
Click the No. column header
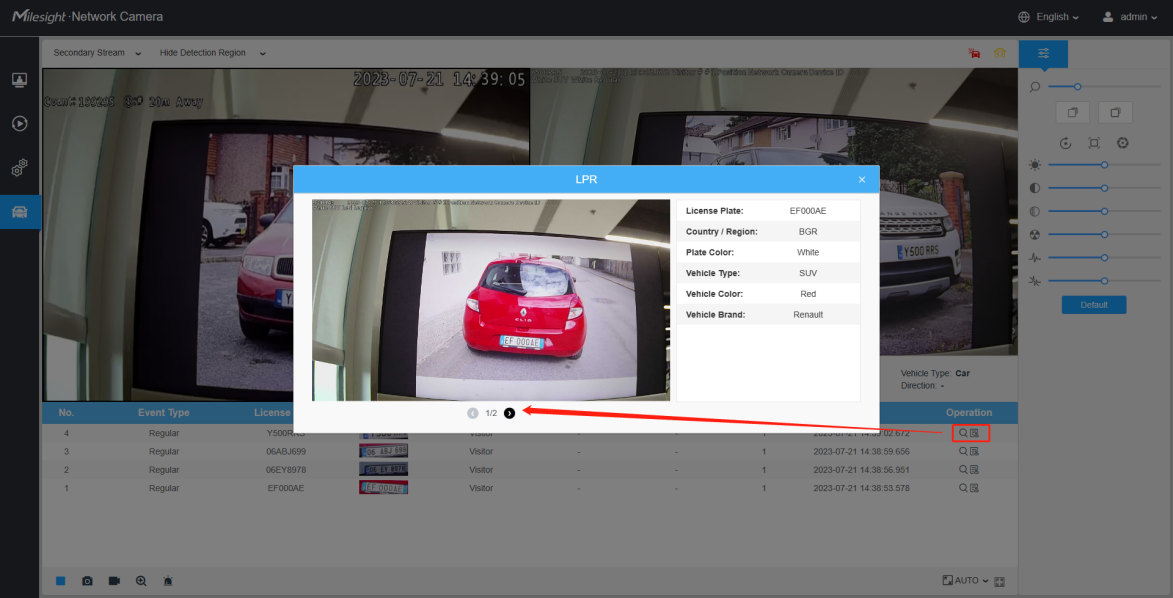pyautogui.click(x=67, y=412)
